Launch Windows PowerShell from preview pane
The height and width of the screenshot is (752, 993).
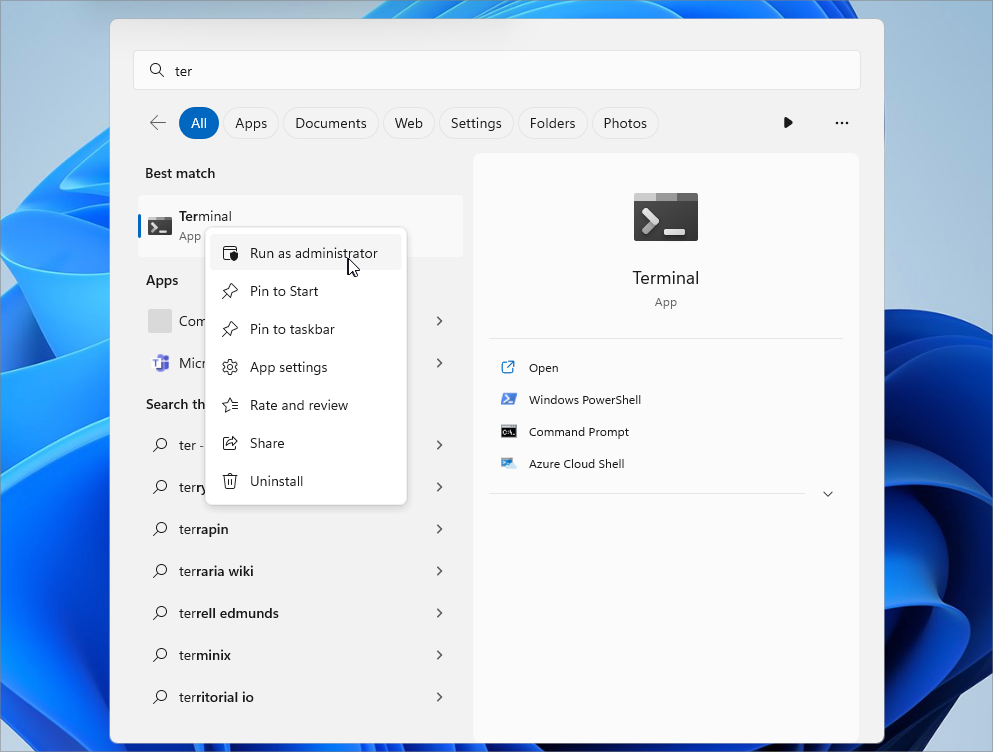pos(585,400)
